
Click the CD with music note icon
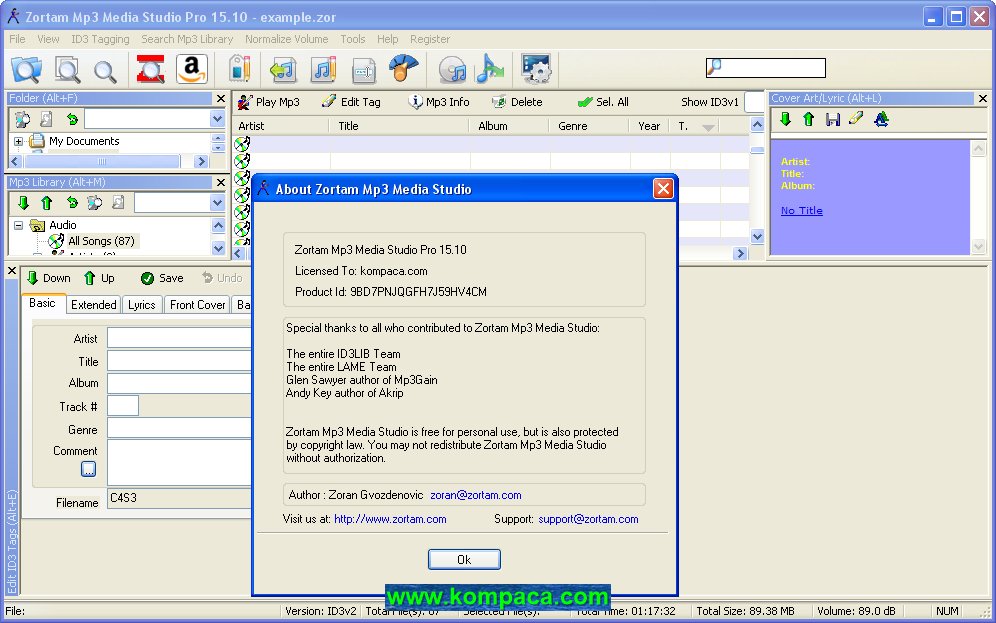452,70
